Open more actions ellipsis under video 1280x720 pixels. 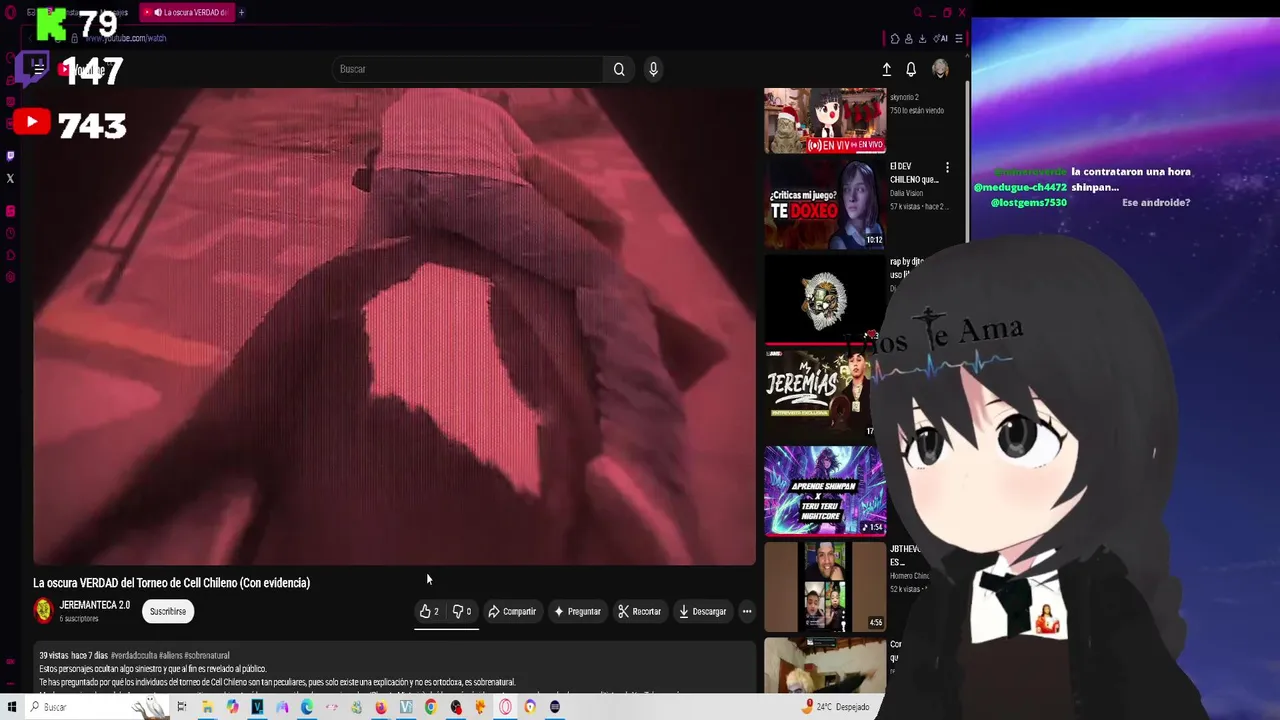pos(746,611)
